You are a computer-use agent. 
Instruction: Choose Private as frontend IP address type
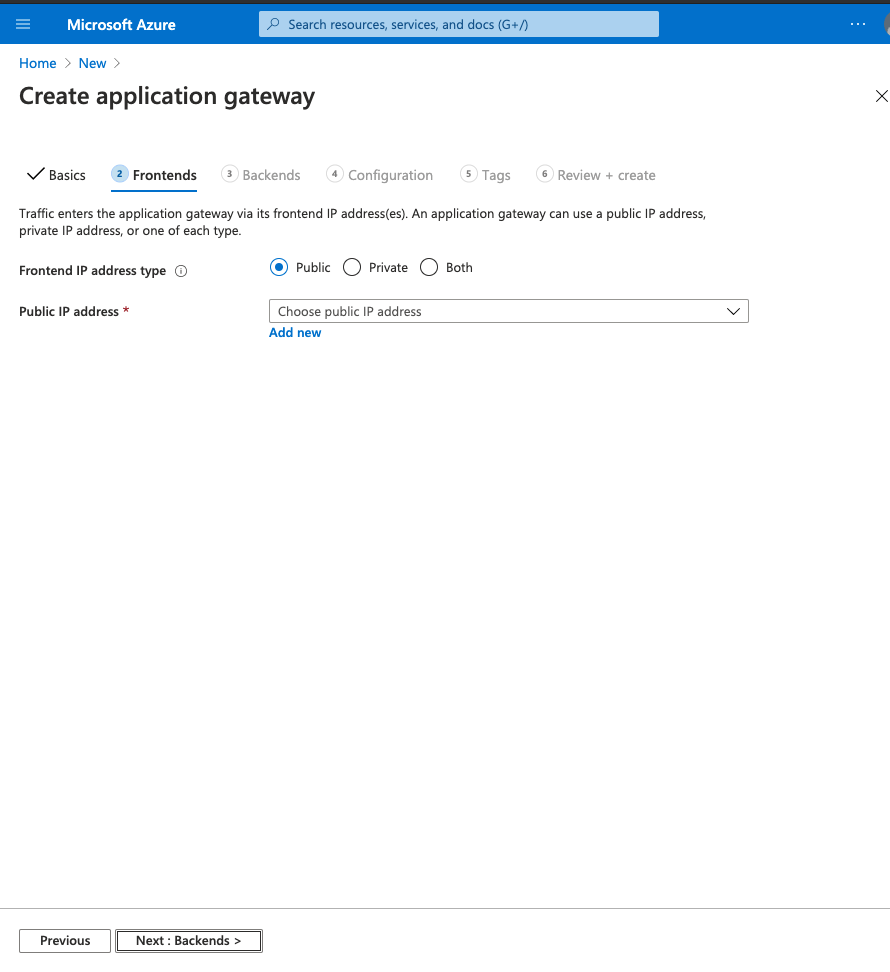click(x=352, y=267)
